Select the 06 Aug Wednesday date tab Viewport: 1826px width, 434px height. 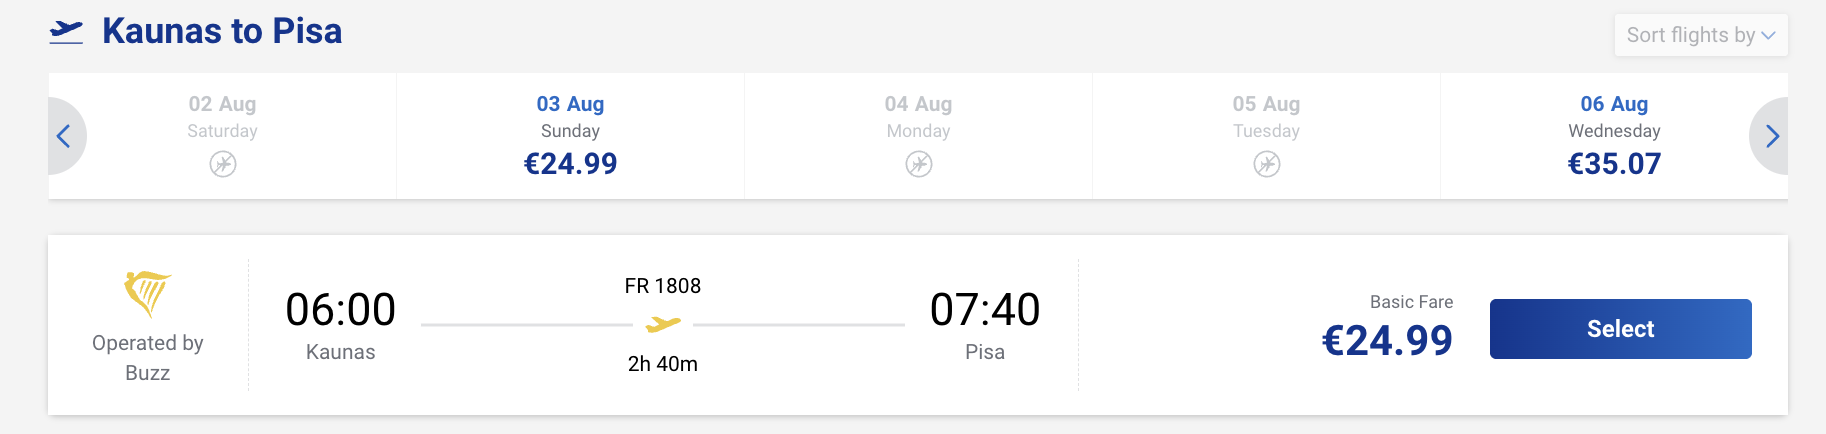(x=1614, y=136)
